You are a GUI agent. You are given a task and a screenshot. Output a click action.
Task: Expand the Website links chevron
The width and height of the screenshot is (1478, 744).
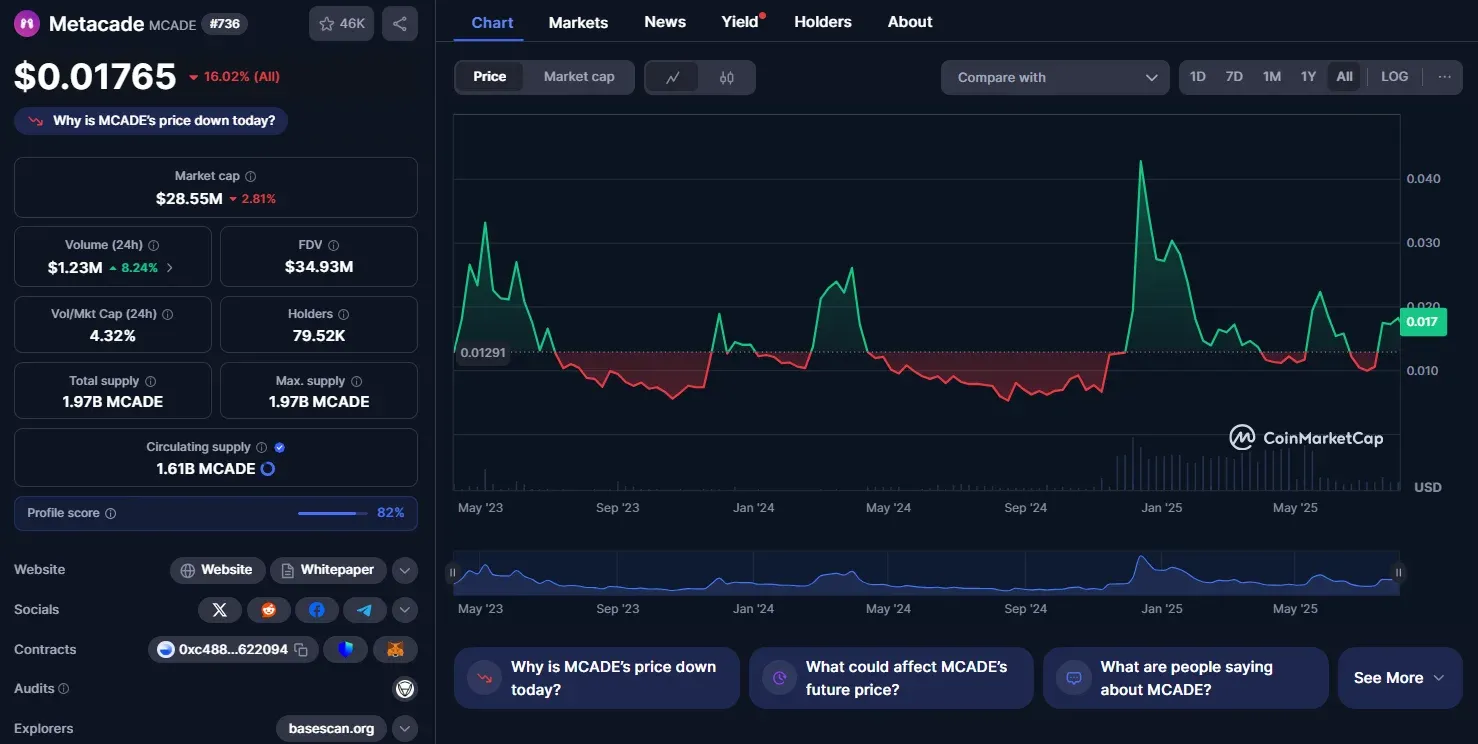tap(404, 571)
